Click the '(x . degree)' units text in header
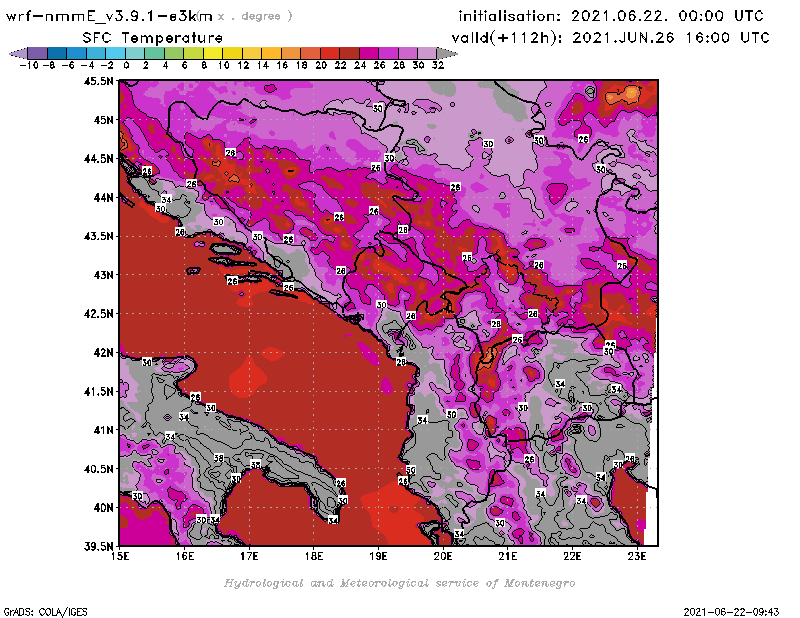Screen dimensions: 800x618 (x=246, y=16)
